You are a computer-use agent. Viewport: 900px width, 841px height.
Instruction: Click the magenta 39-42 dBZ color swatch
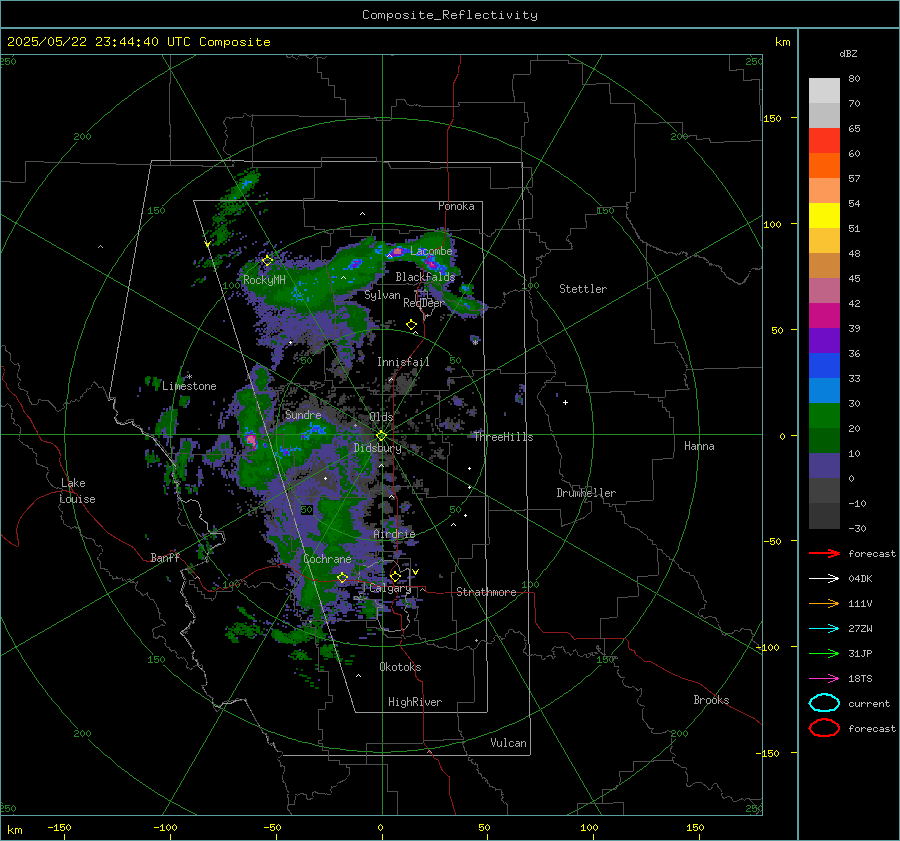[824, 316]
